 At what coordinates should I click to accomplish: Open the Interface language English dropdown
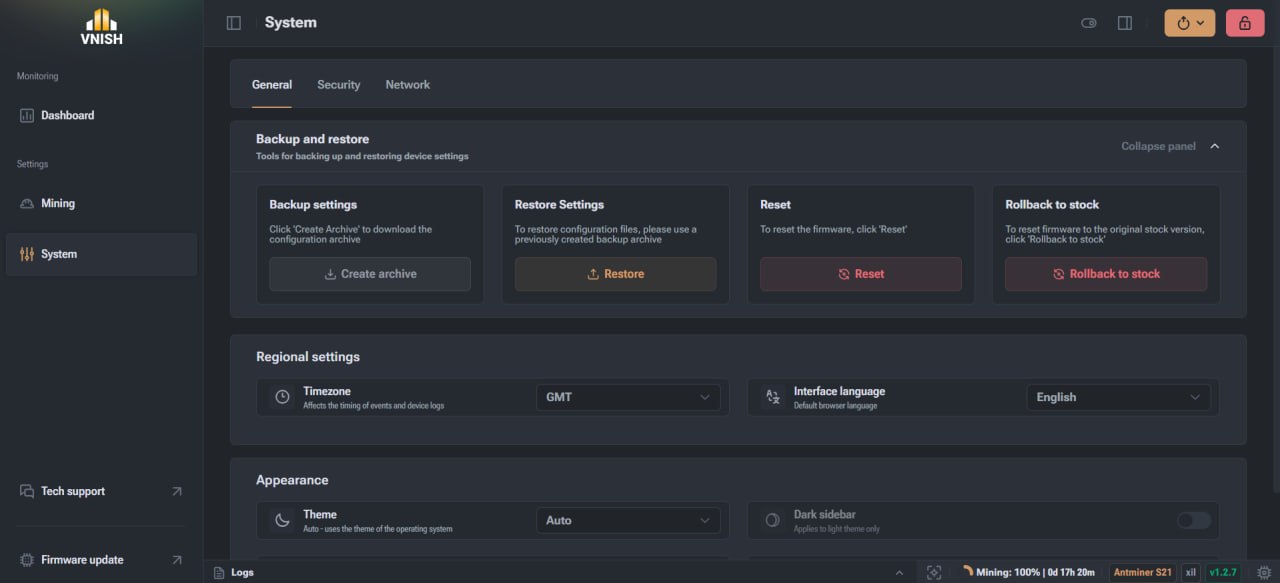click(x=1118, y=398)
